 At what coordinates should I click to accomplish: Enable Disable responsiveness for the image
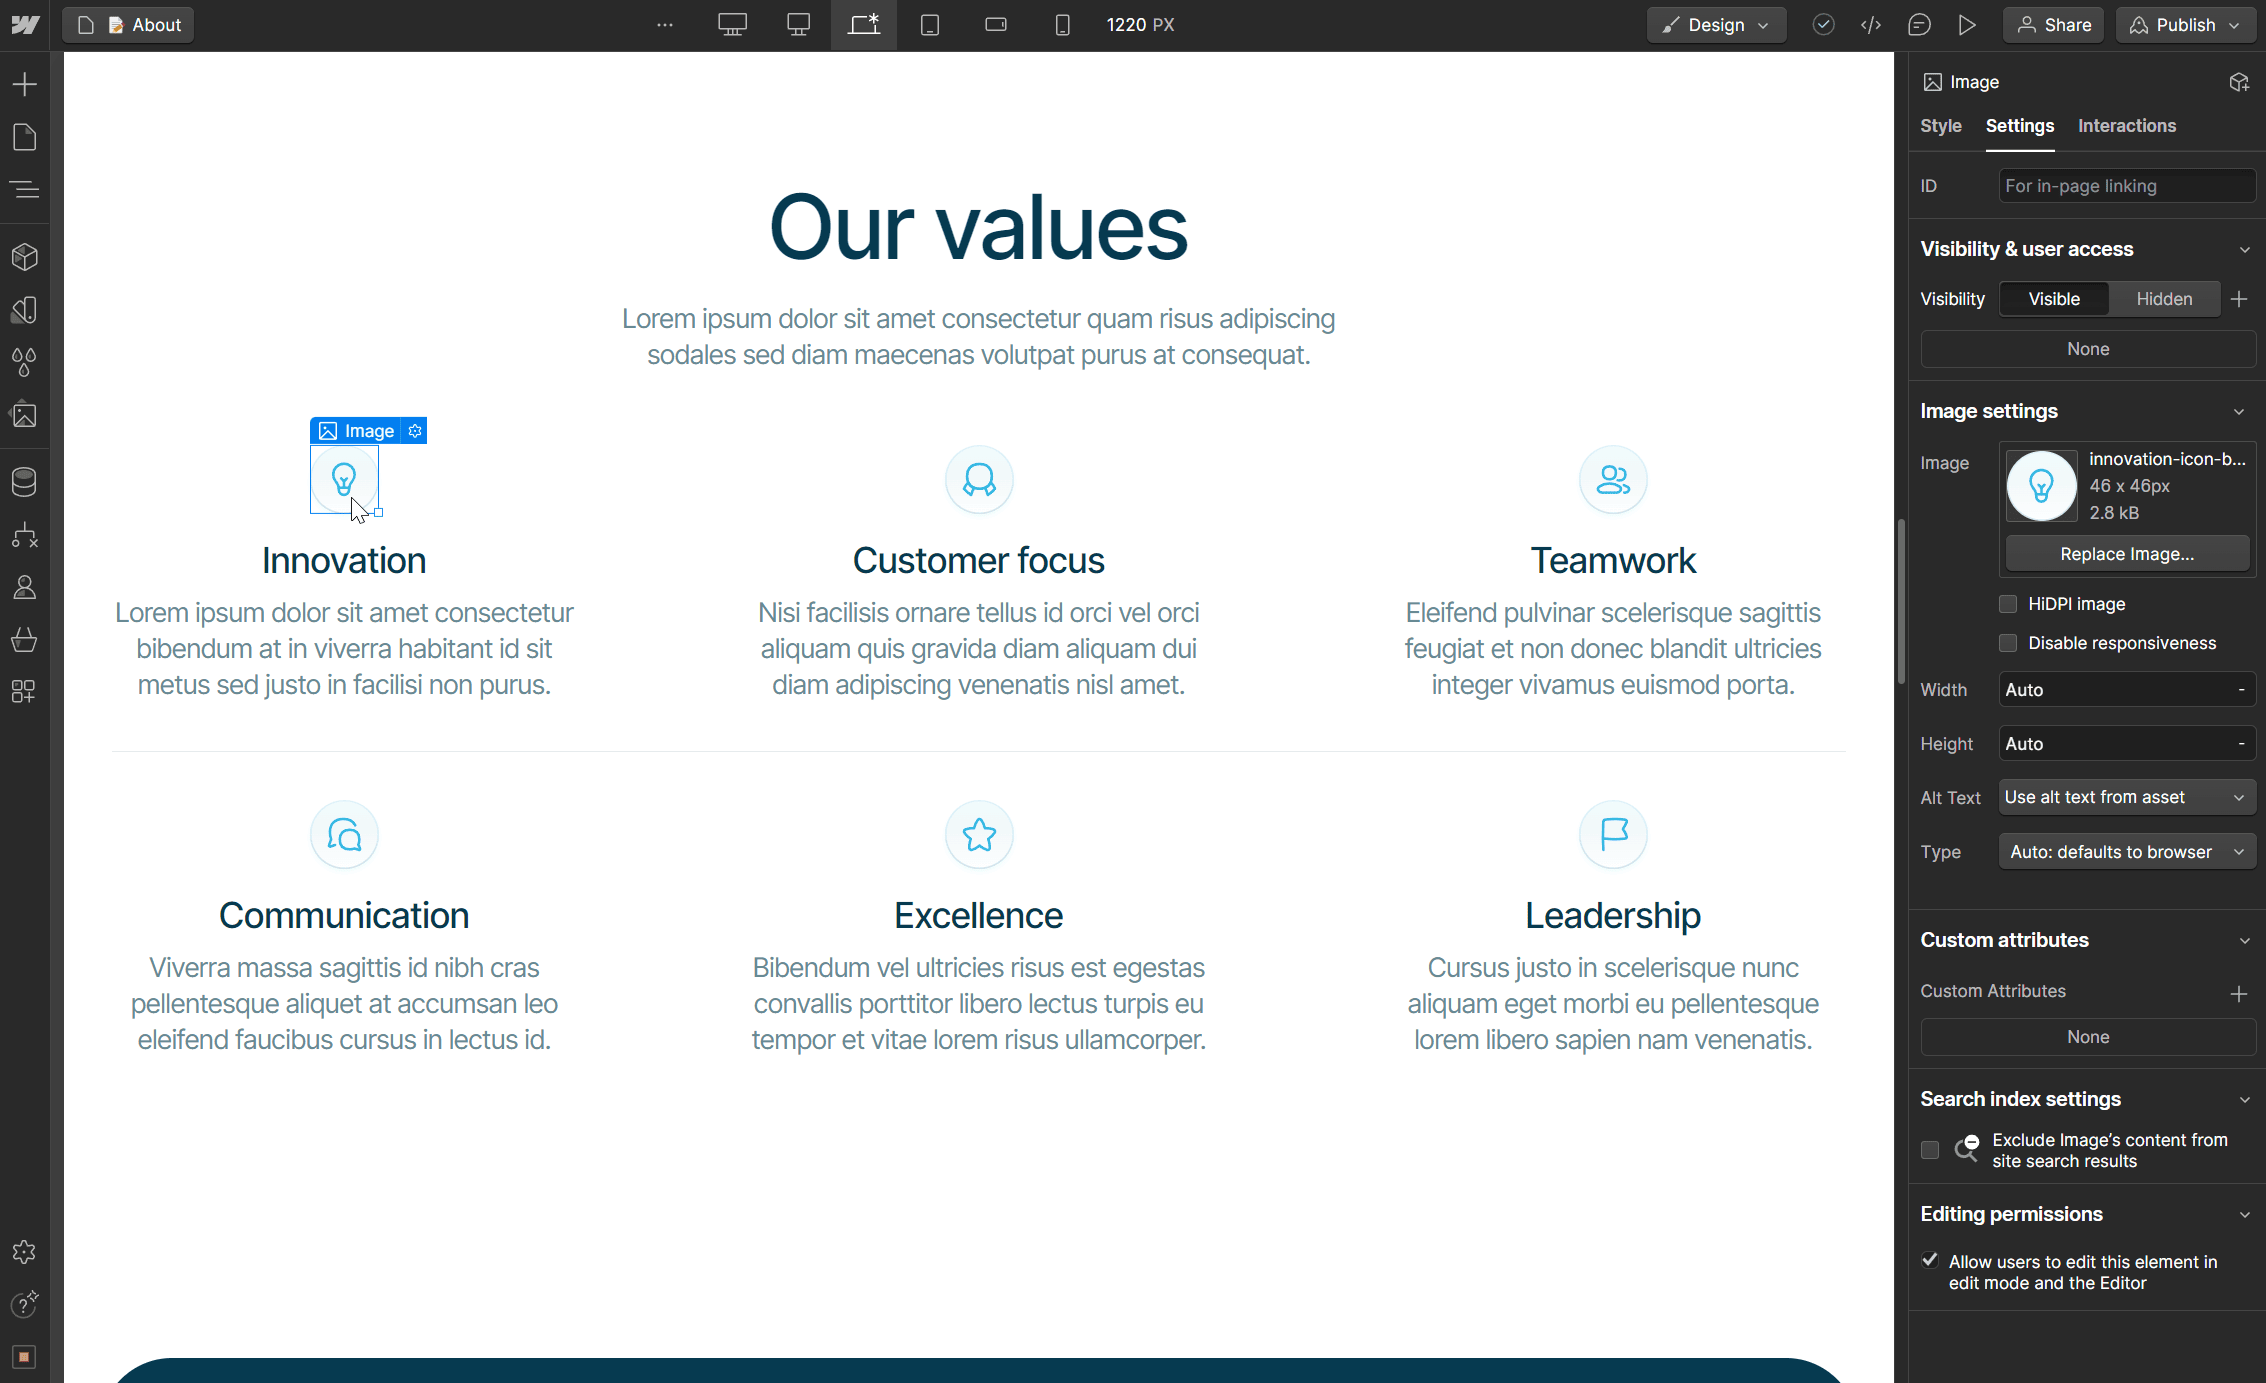2007,643
